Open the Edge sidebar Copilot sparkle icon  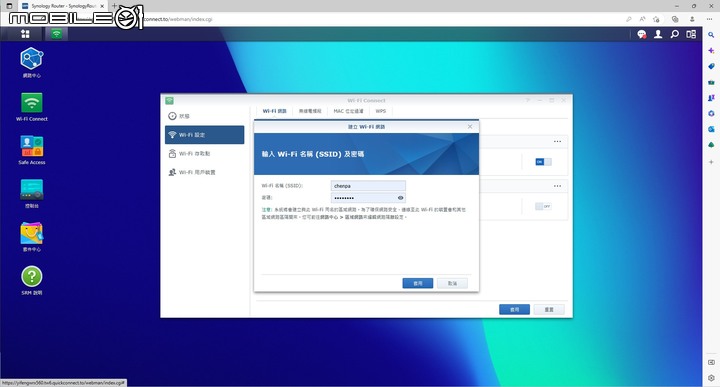pyautogui.click(x=711, y=50)
